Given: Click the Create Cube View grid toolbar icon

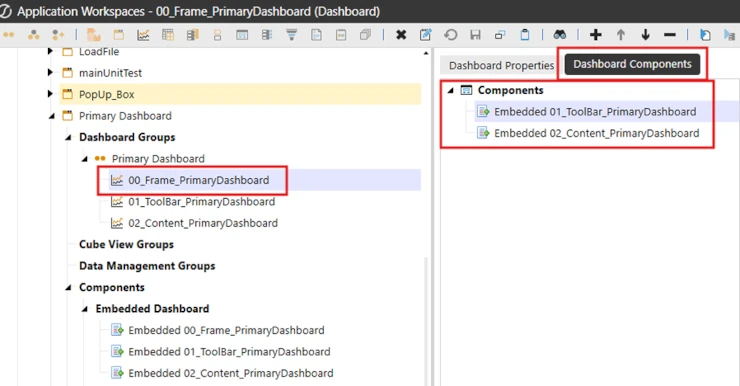Looking at the screenshot, I should (168, 35).
